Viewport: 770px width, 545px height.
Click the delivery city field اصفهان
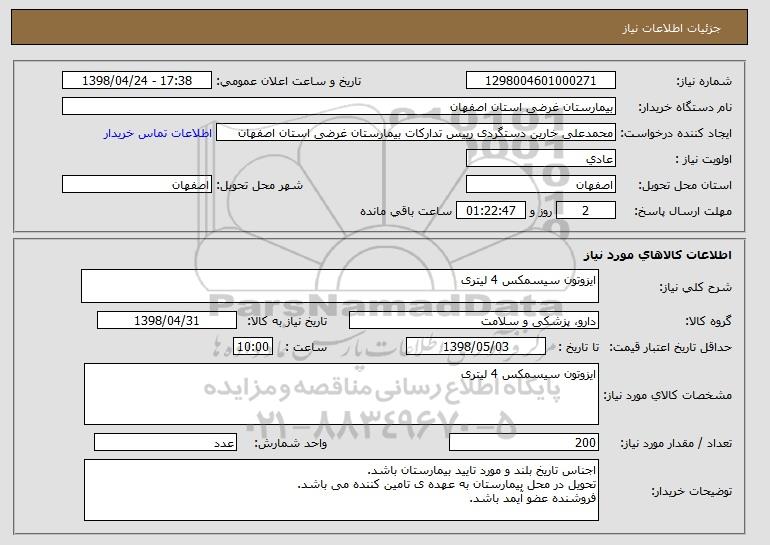click(x=137, y=185)
